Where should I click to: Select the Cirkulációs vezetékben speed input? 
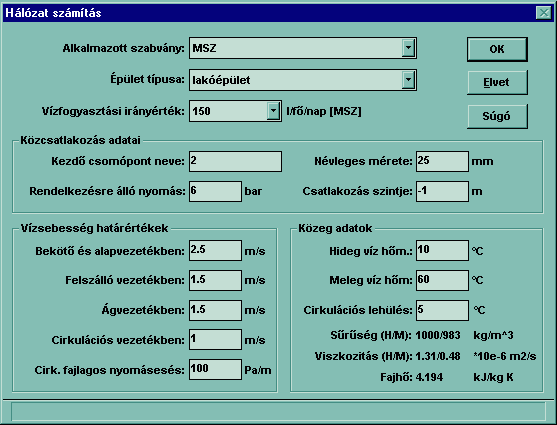coord(215,339)
